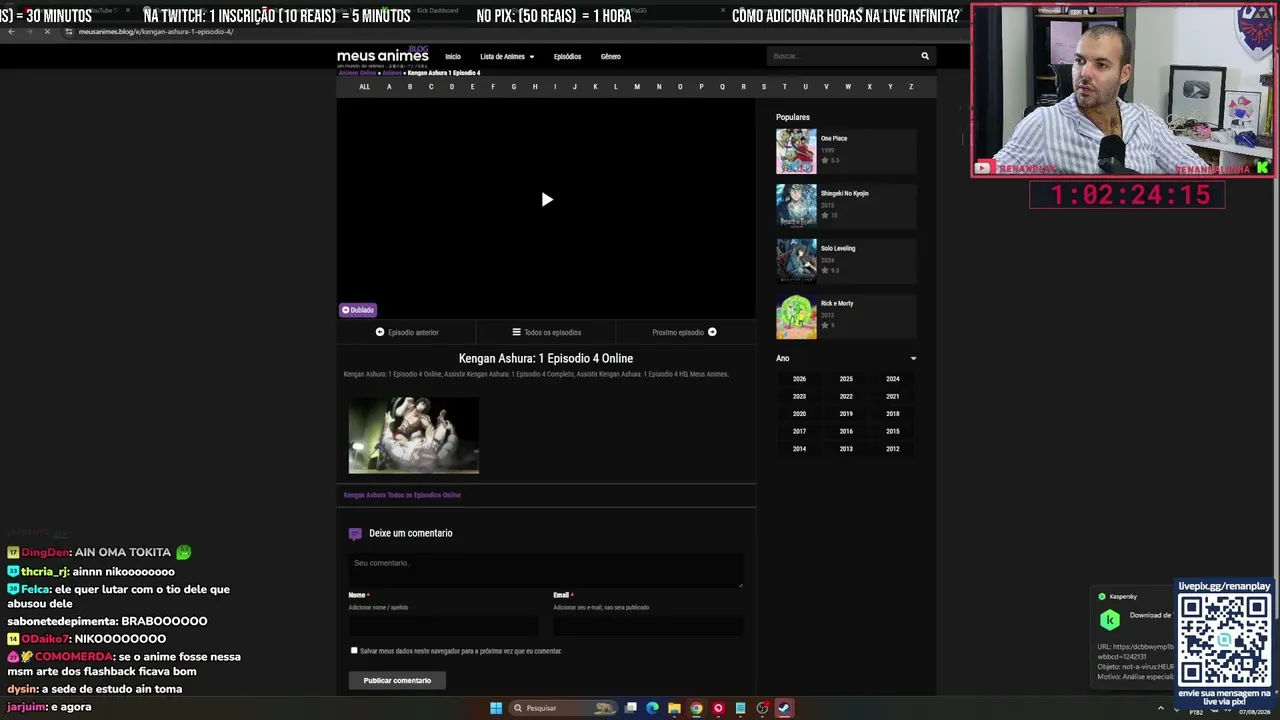This screenshot has height=720, width=1280.
Task: Open the Windows Start menu
Action: coord(496,708)
